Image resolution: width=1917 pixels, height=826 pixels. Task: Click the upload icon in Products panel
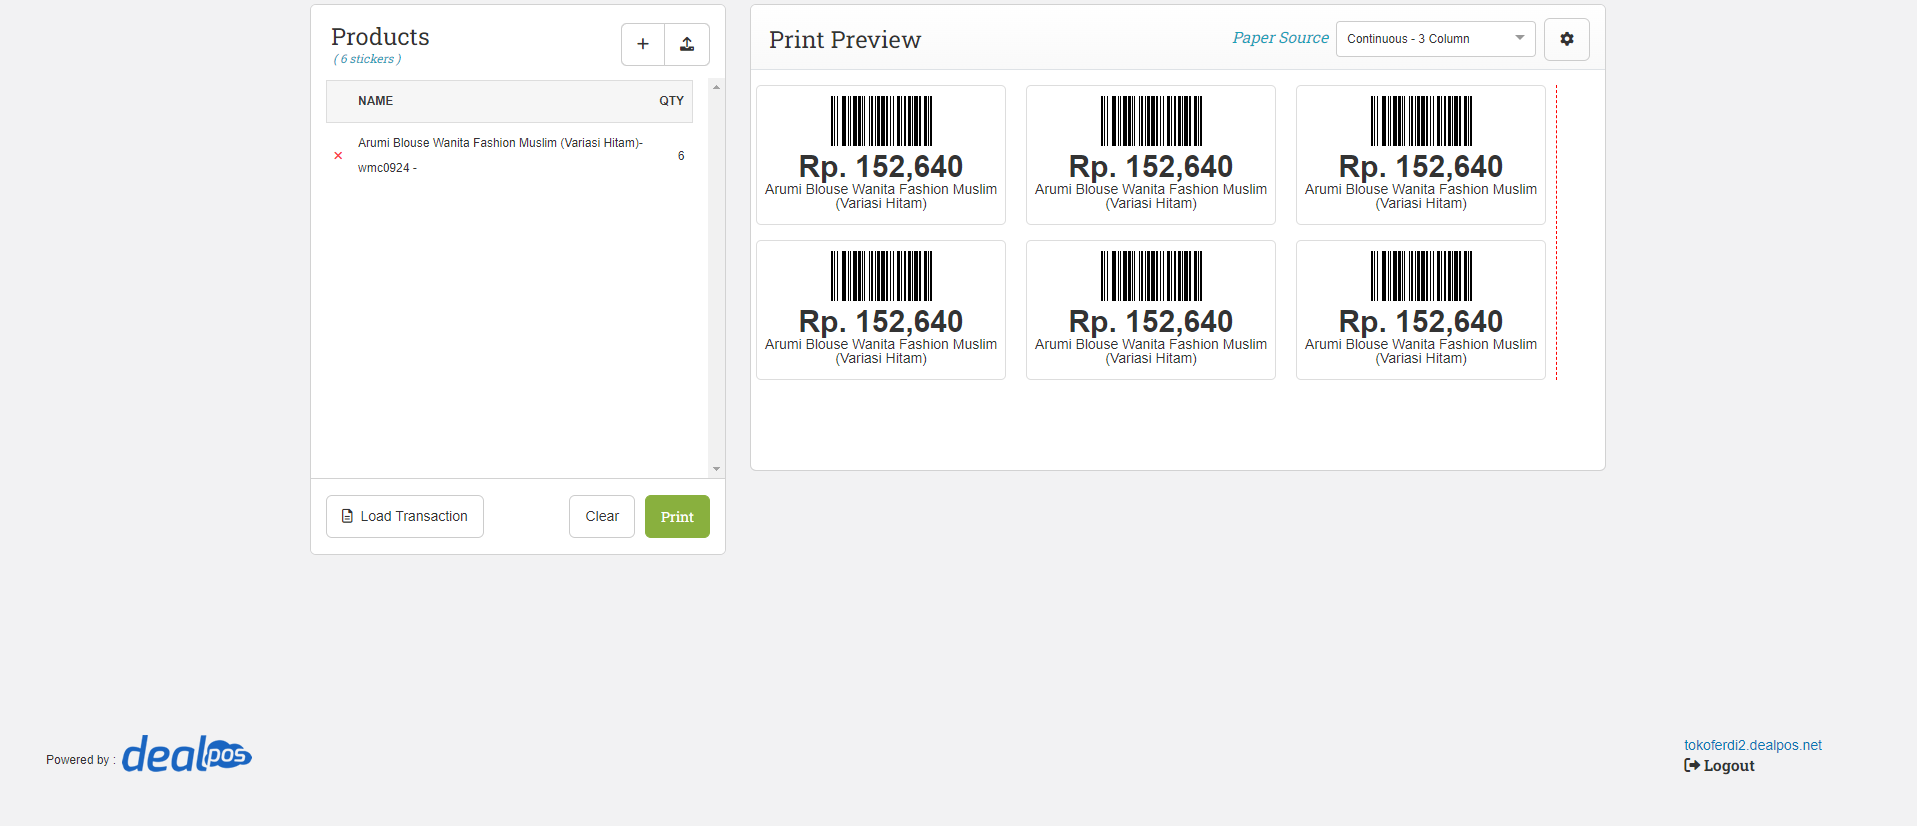click(687, 44)
